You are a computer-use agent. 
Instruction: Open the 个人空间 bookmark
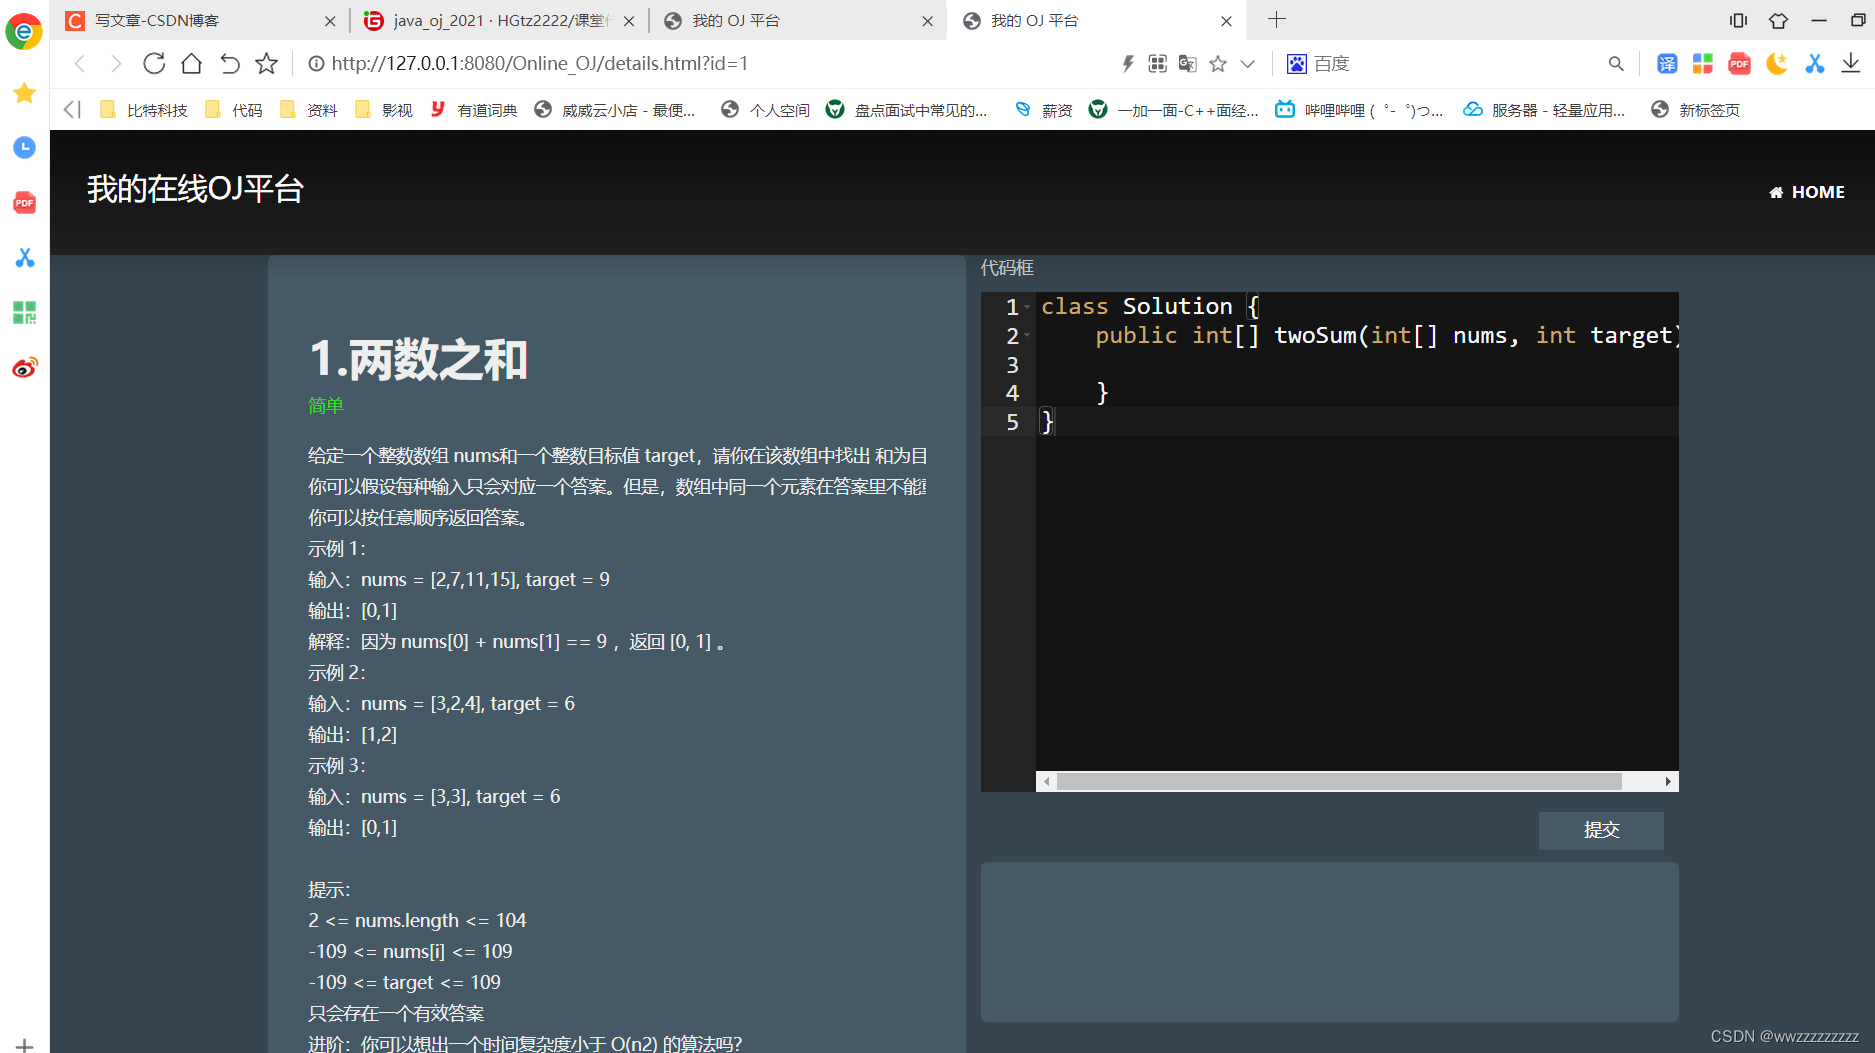(765, 110)
